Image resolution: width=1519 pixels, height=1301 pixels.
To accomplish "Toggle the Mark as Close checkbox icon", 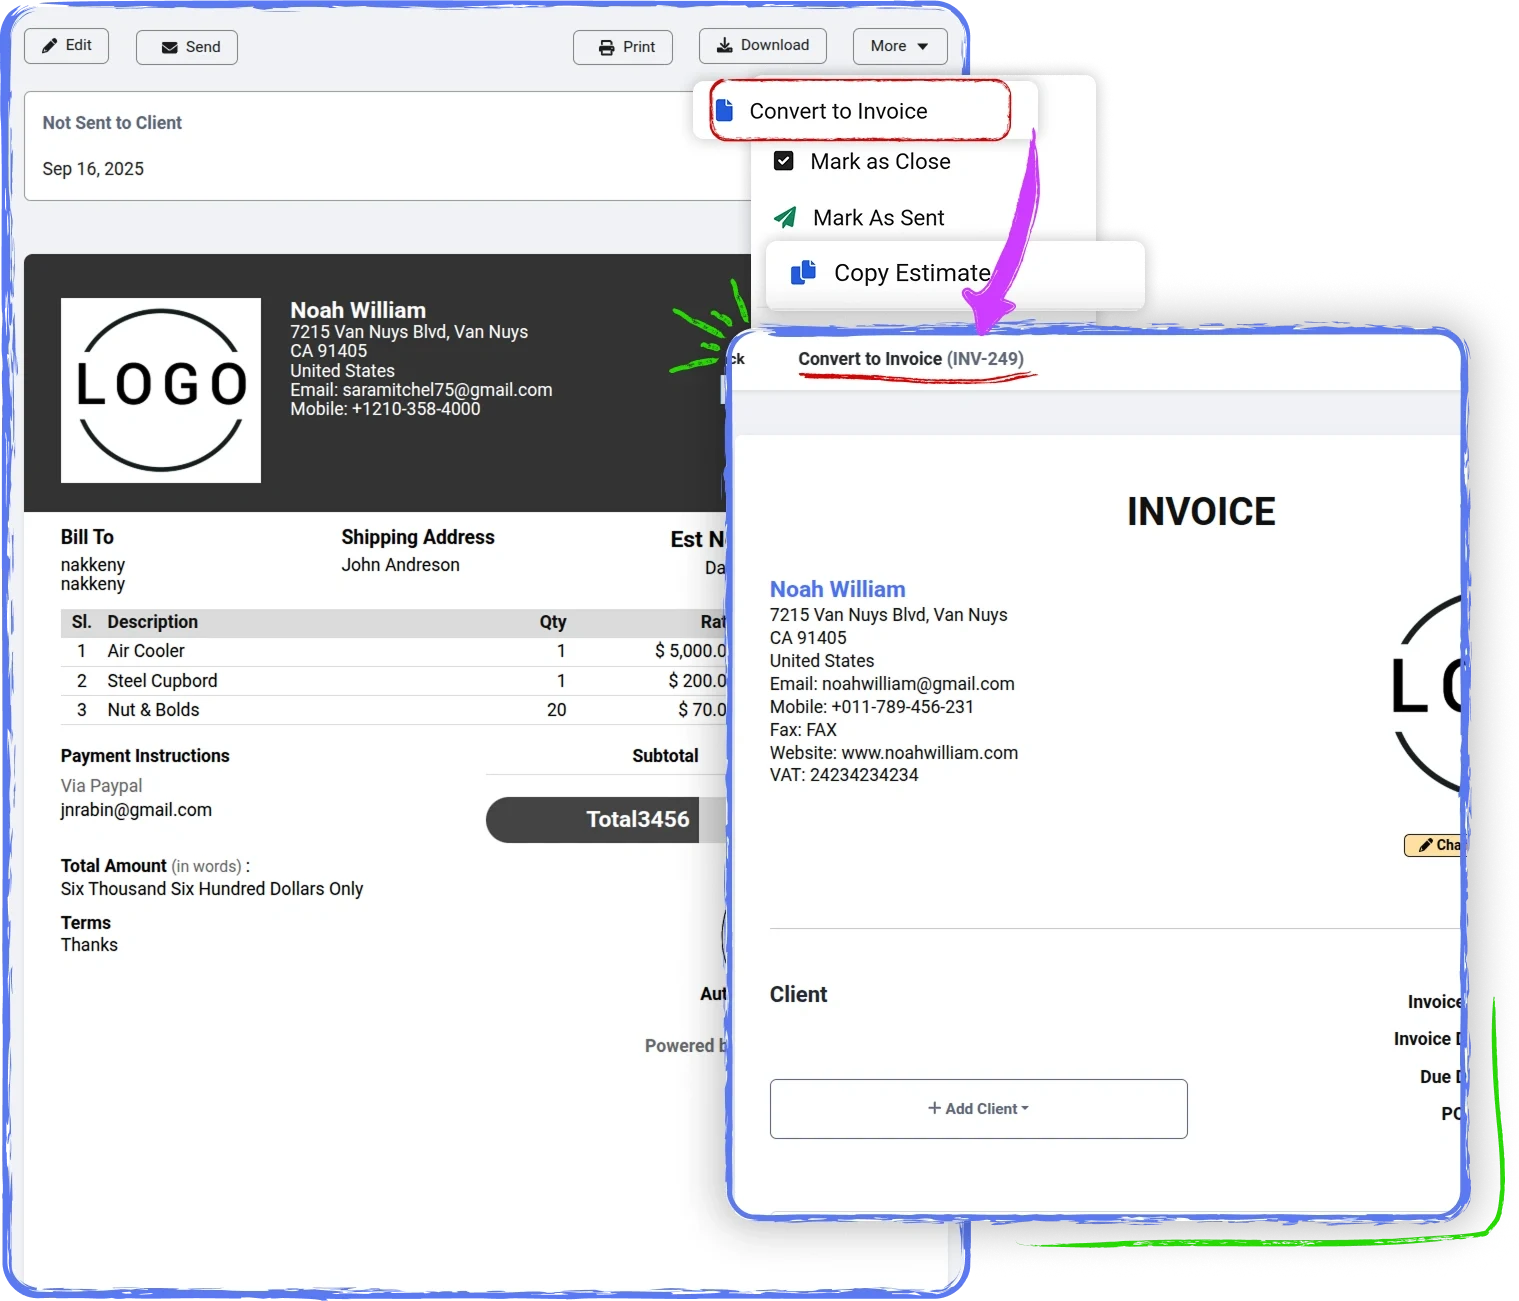I will (784, 161).
